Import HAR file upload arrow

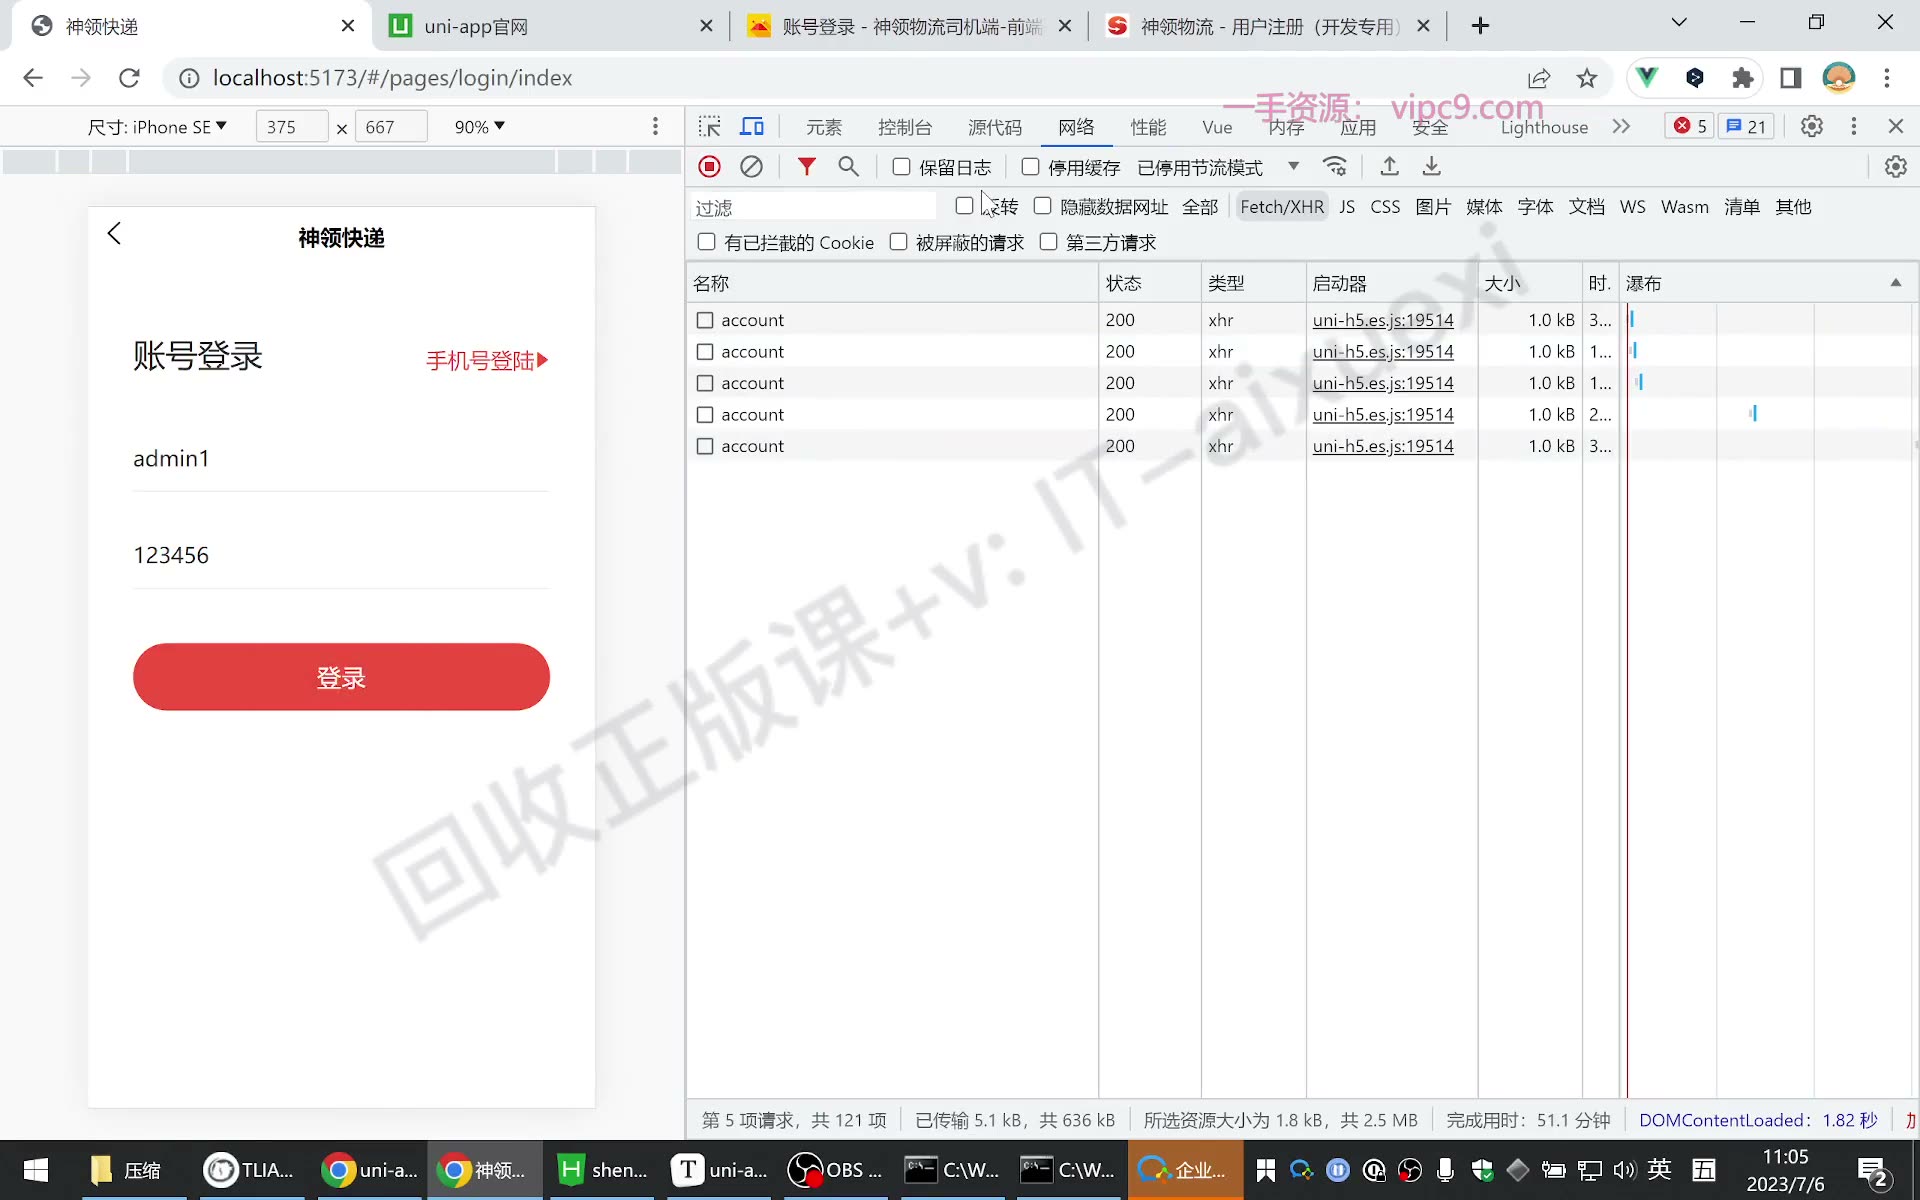(1389, 167)
